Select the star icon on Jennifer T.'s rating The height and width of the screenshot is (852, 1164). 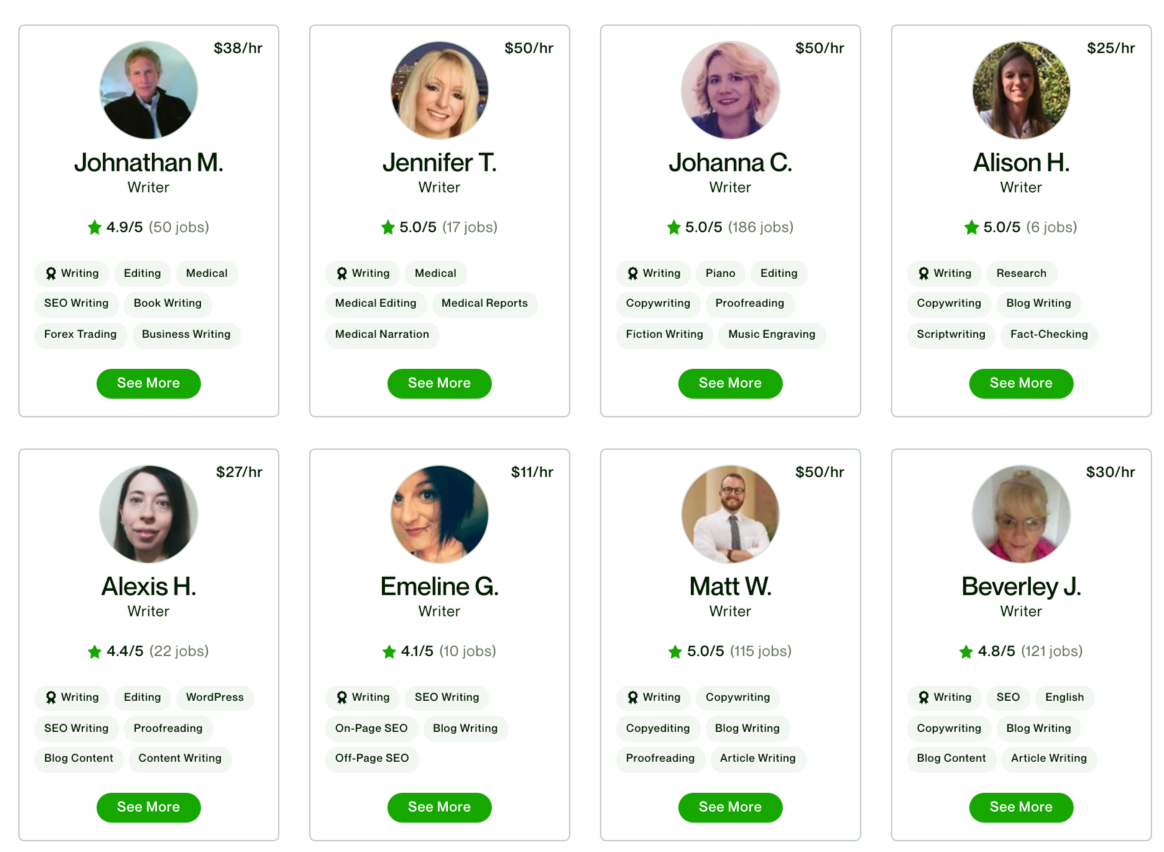[x=388, y=227]
